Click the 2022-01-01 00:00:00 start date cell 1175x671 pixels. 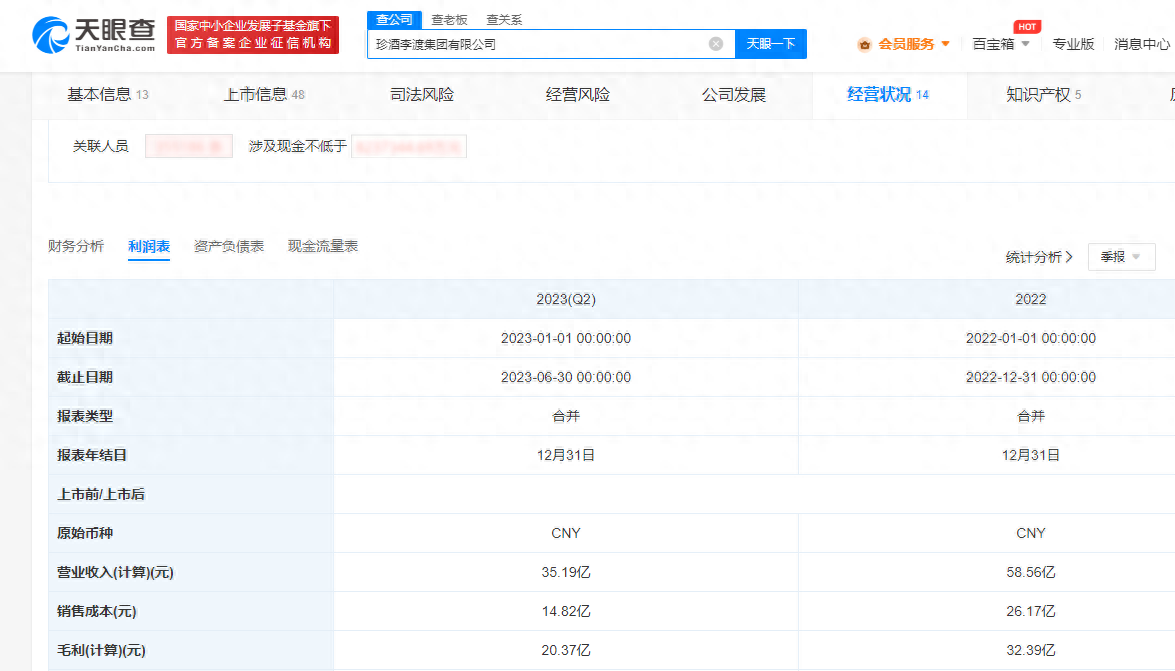[x=1030, y=338]
